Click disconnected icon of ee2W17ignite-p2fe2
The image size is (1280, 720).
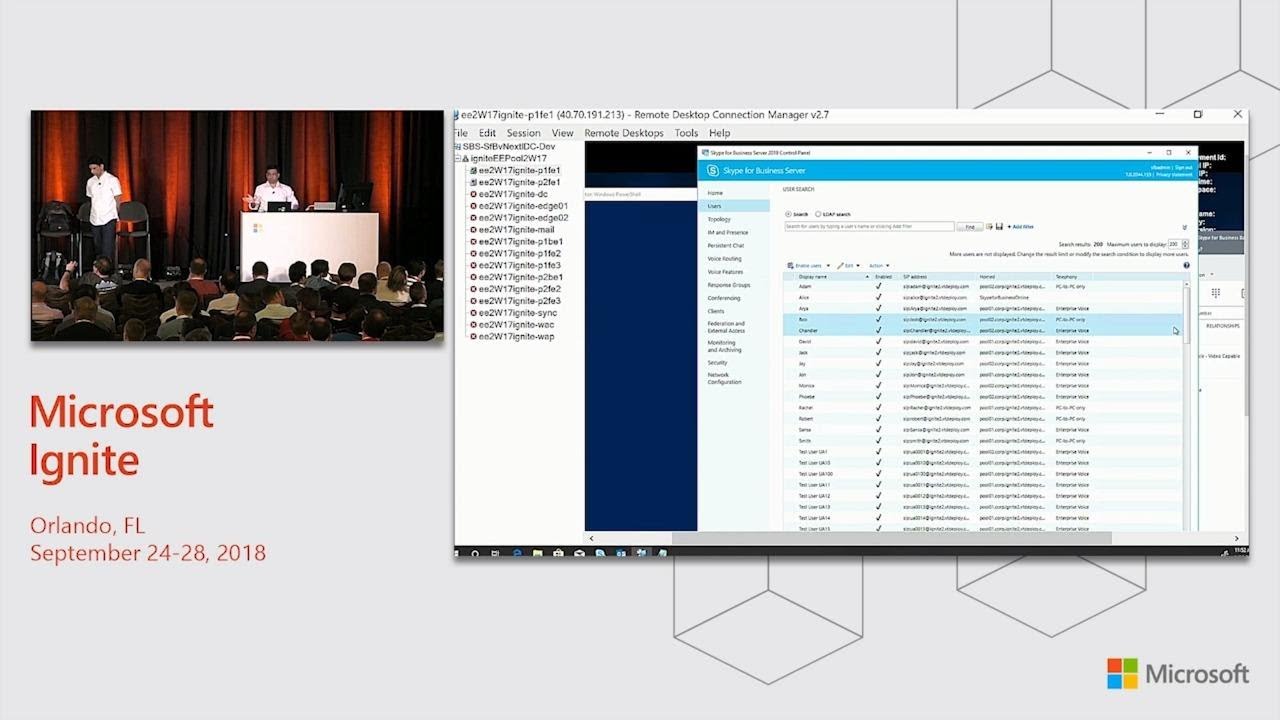(x=473, y=289)
